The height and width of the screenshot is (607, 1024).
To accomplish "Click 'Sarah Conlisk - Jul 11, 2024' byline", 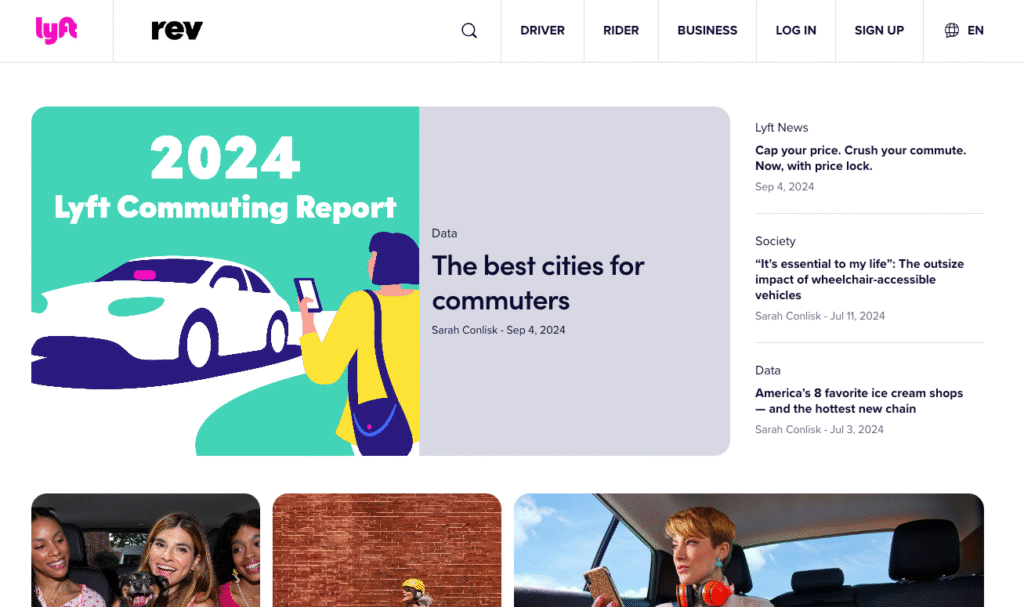I will (820, 316).
